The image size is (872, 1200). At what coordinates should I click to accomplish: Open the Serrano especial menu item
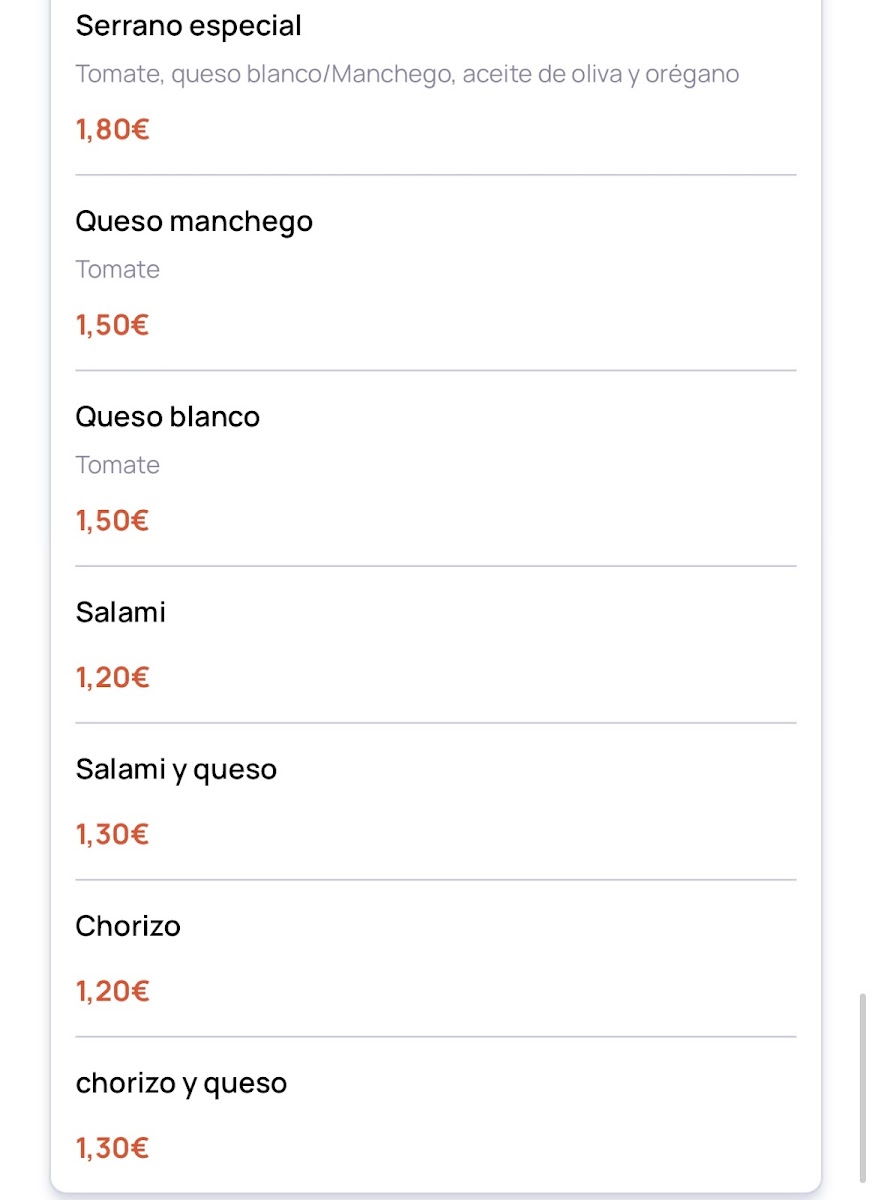pos(188,26)
